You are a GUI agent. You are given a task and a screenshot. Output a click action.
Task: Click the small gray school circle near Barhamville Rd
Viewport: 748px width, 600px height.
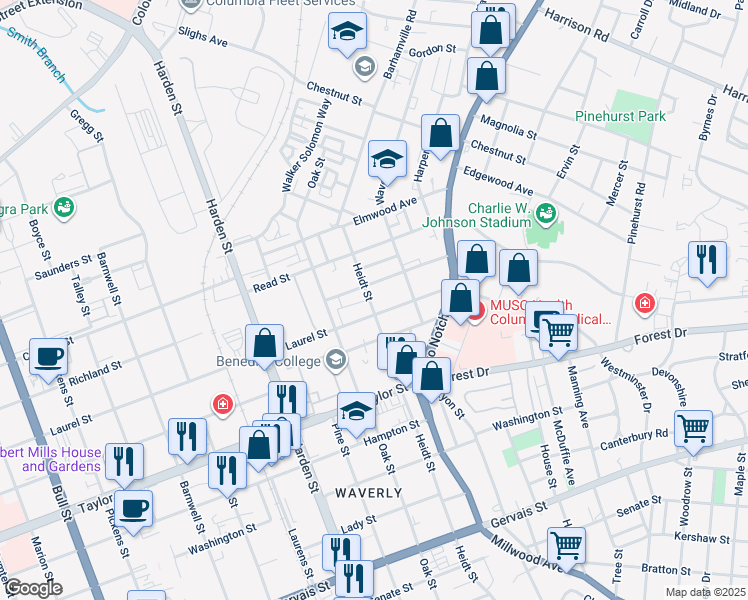365,67
